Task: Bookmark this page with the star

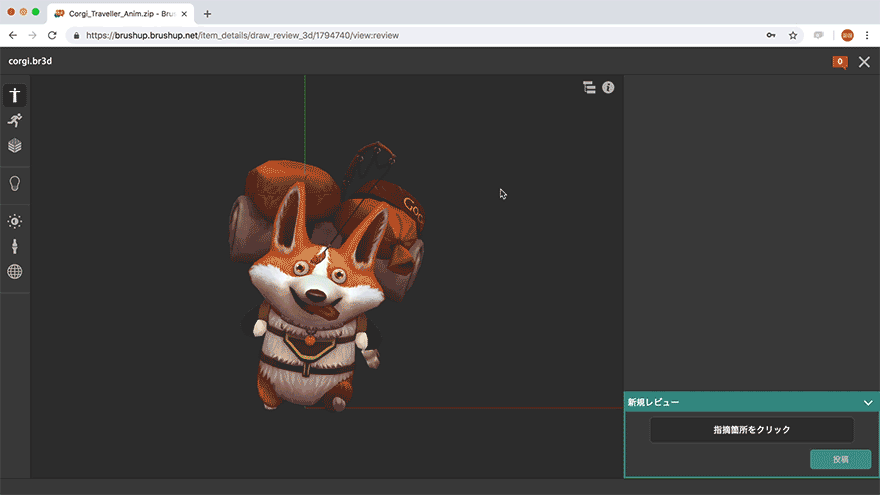Action: pyautogui.click(x=793, y=35)
